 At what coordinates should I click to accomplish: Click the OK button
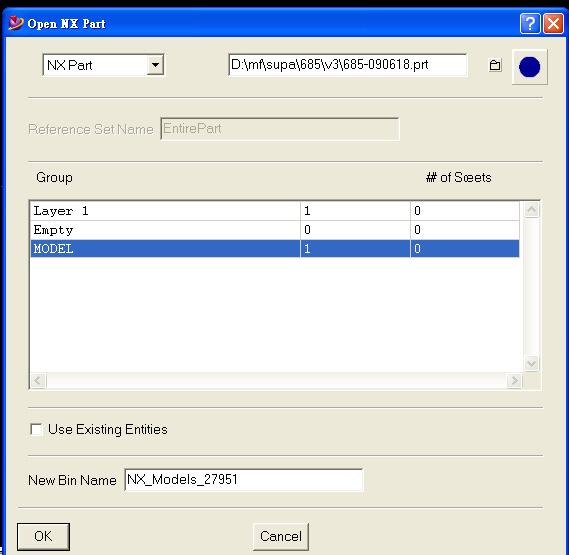click(x=43, y=536)
